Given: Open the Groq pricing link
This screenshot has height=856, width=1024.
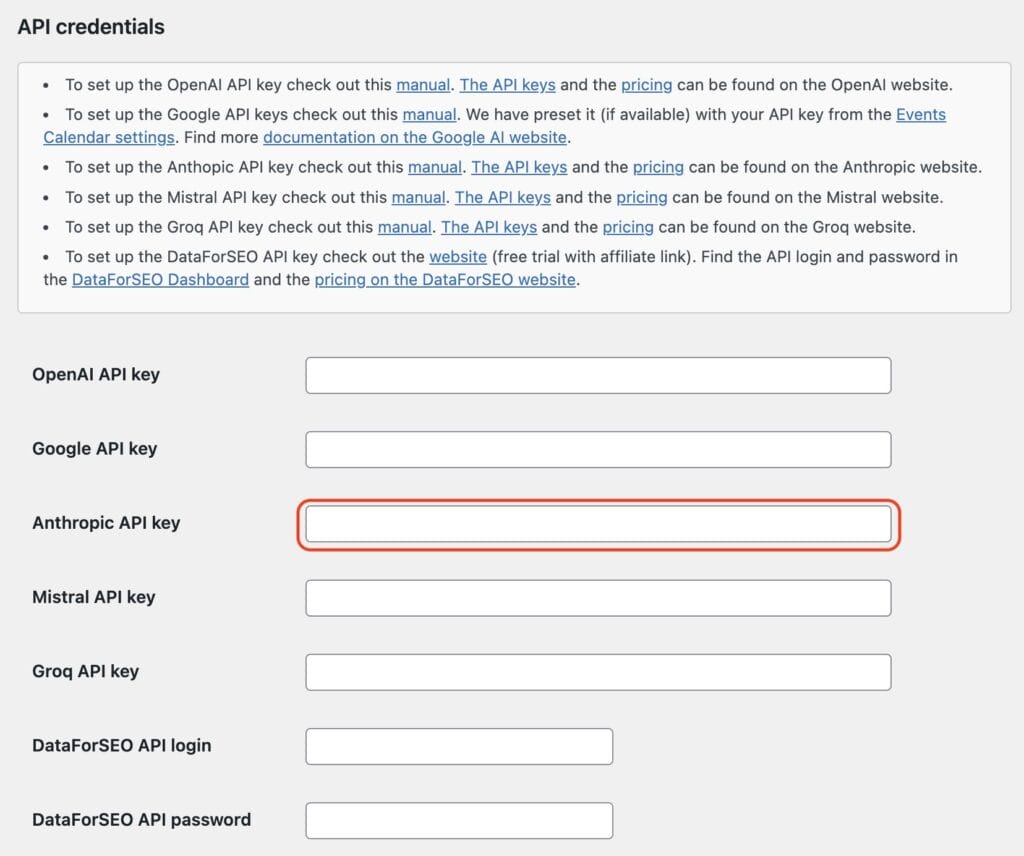Looking at the screenshot, I should tap(627, 227).
